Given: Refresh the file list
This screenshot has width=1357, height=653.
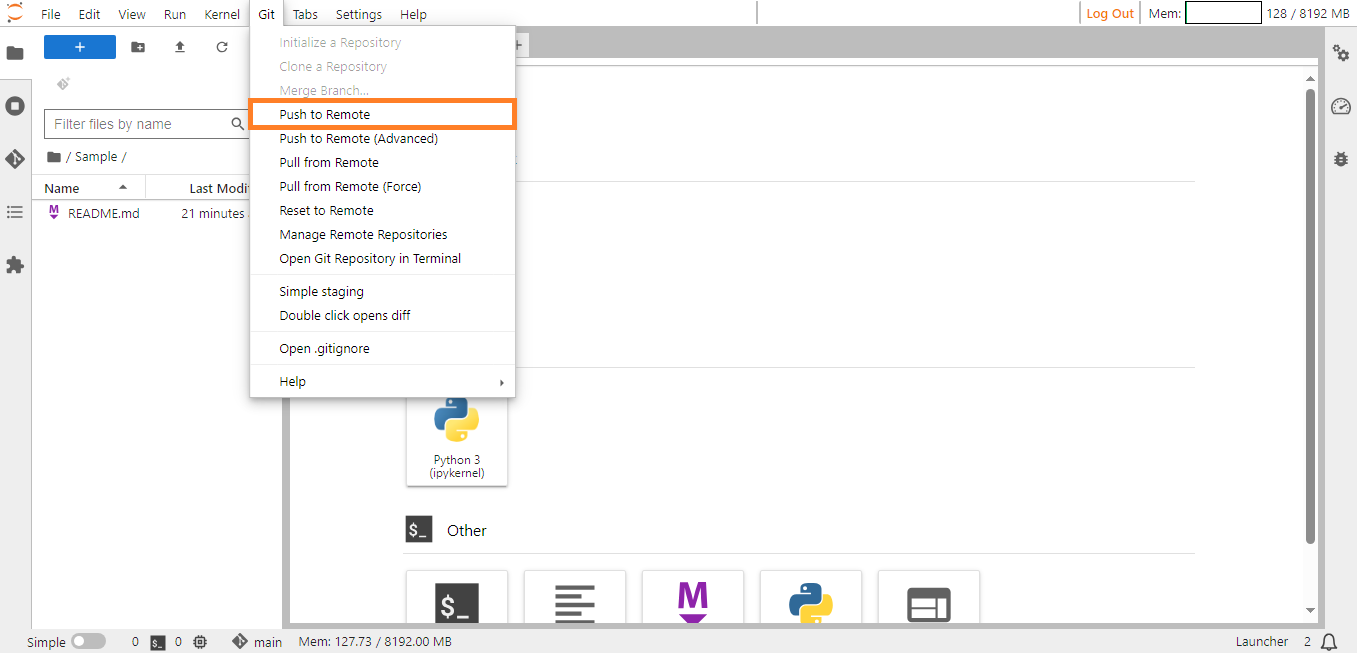Looking at the screenshot, I should tap(222, 47).
